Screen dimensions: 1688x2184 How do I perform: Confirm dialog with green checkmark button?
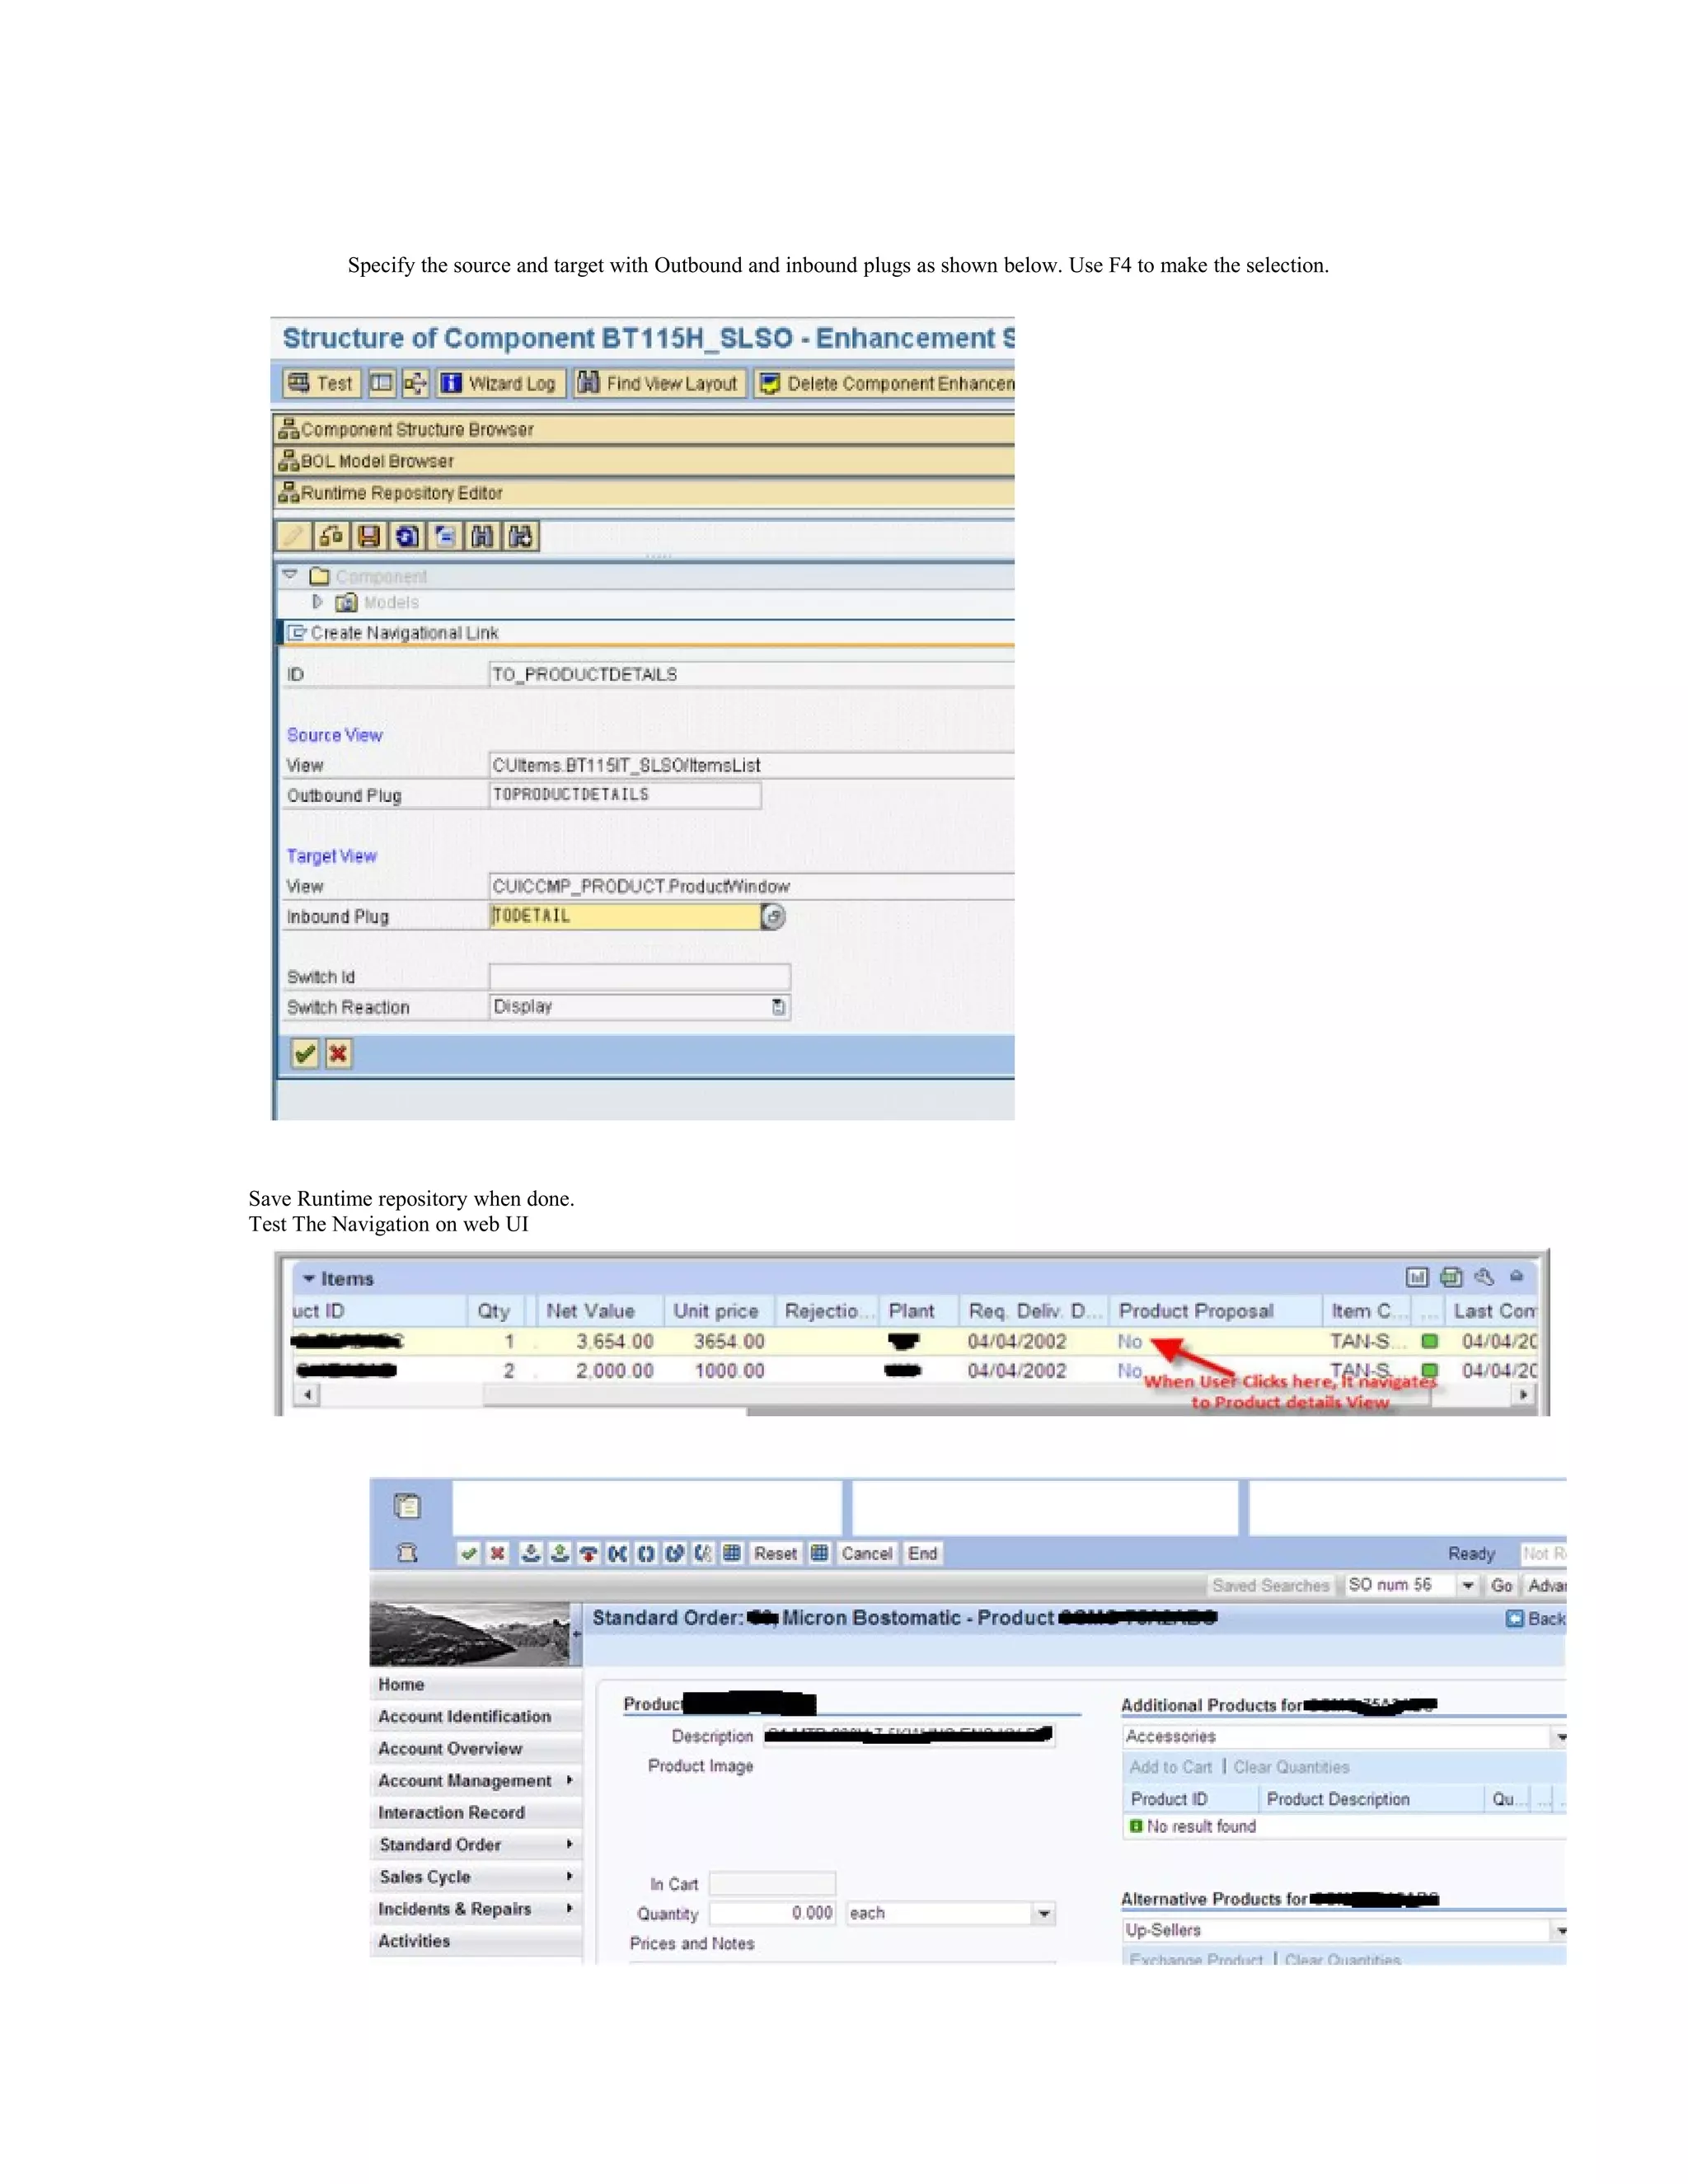305,1053
